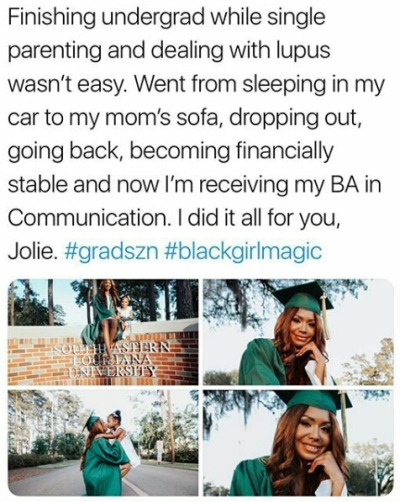Click the gold tassel in the top-right photo
The height and width of the screenshot is (502, 400).
point(324,317)
